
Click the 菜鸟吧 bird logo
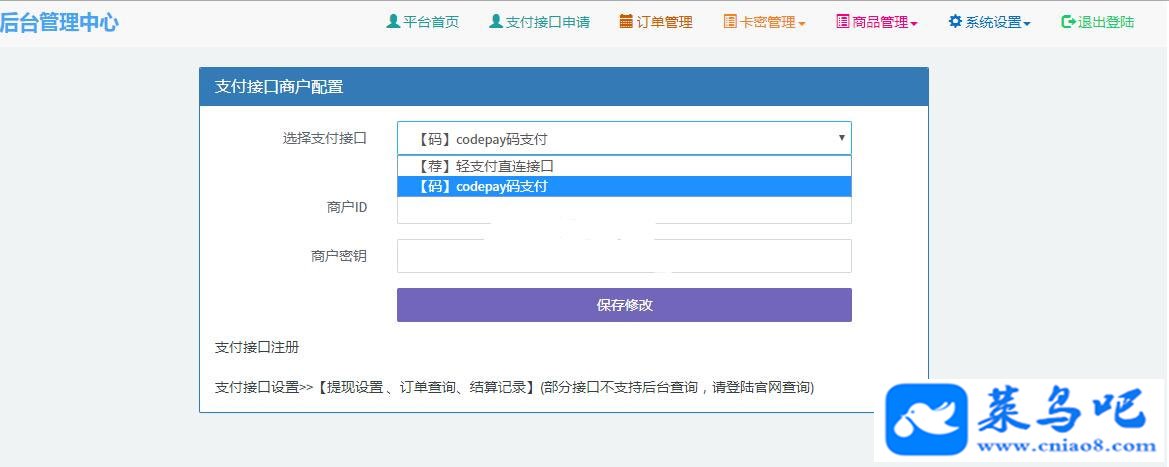click(927, 420)
